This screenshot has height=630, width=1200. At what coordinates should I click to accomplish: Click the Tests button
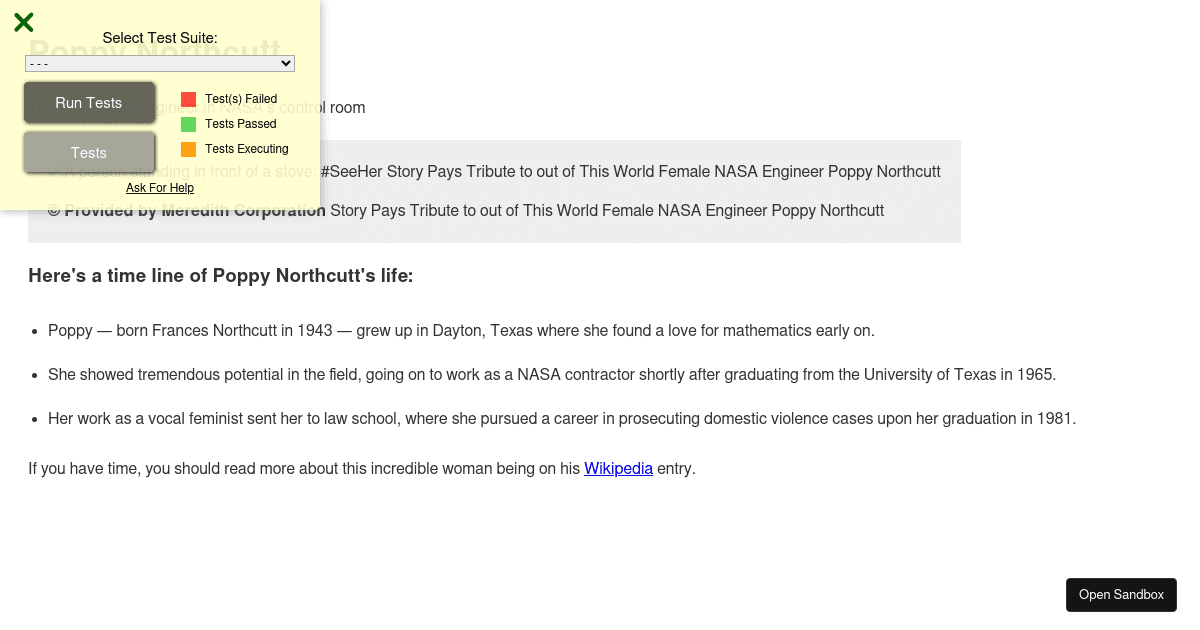89,153
